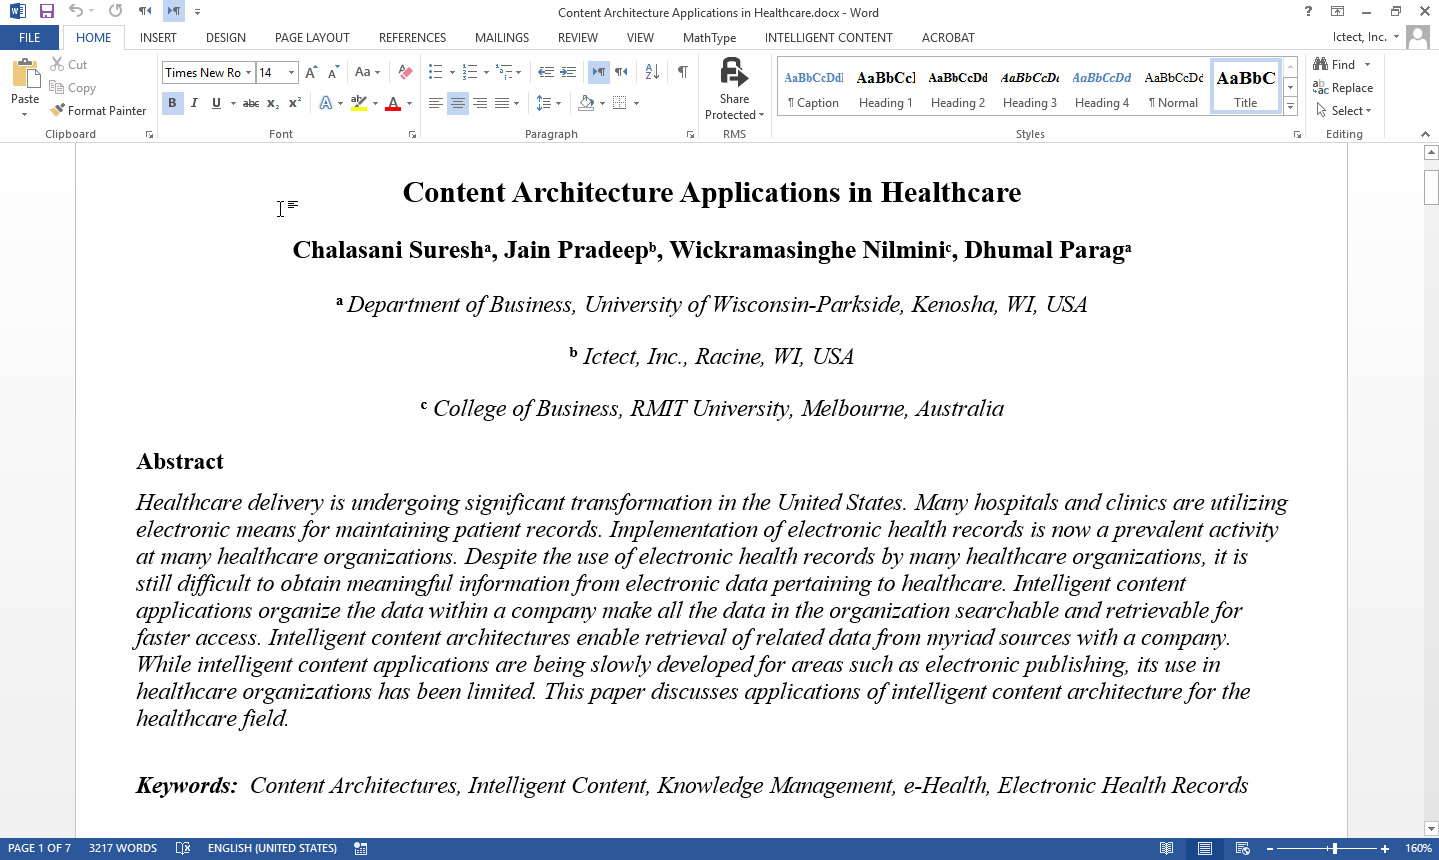
Task: Click the Replace button
Action: pyautogui.click(x=1343, y=88)
